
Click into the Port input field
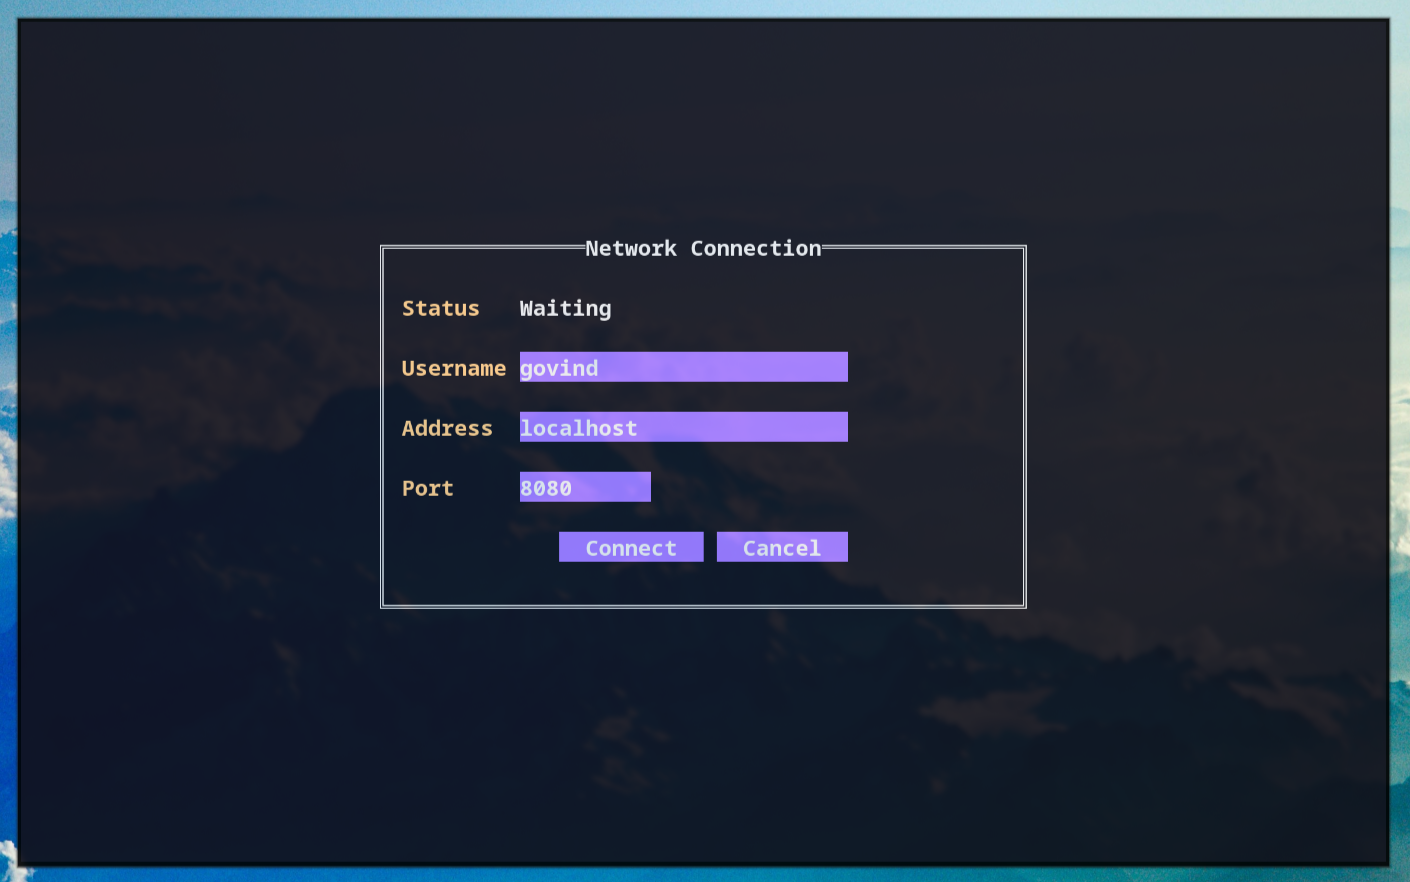click(585, 487)
